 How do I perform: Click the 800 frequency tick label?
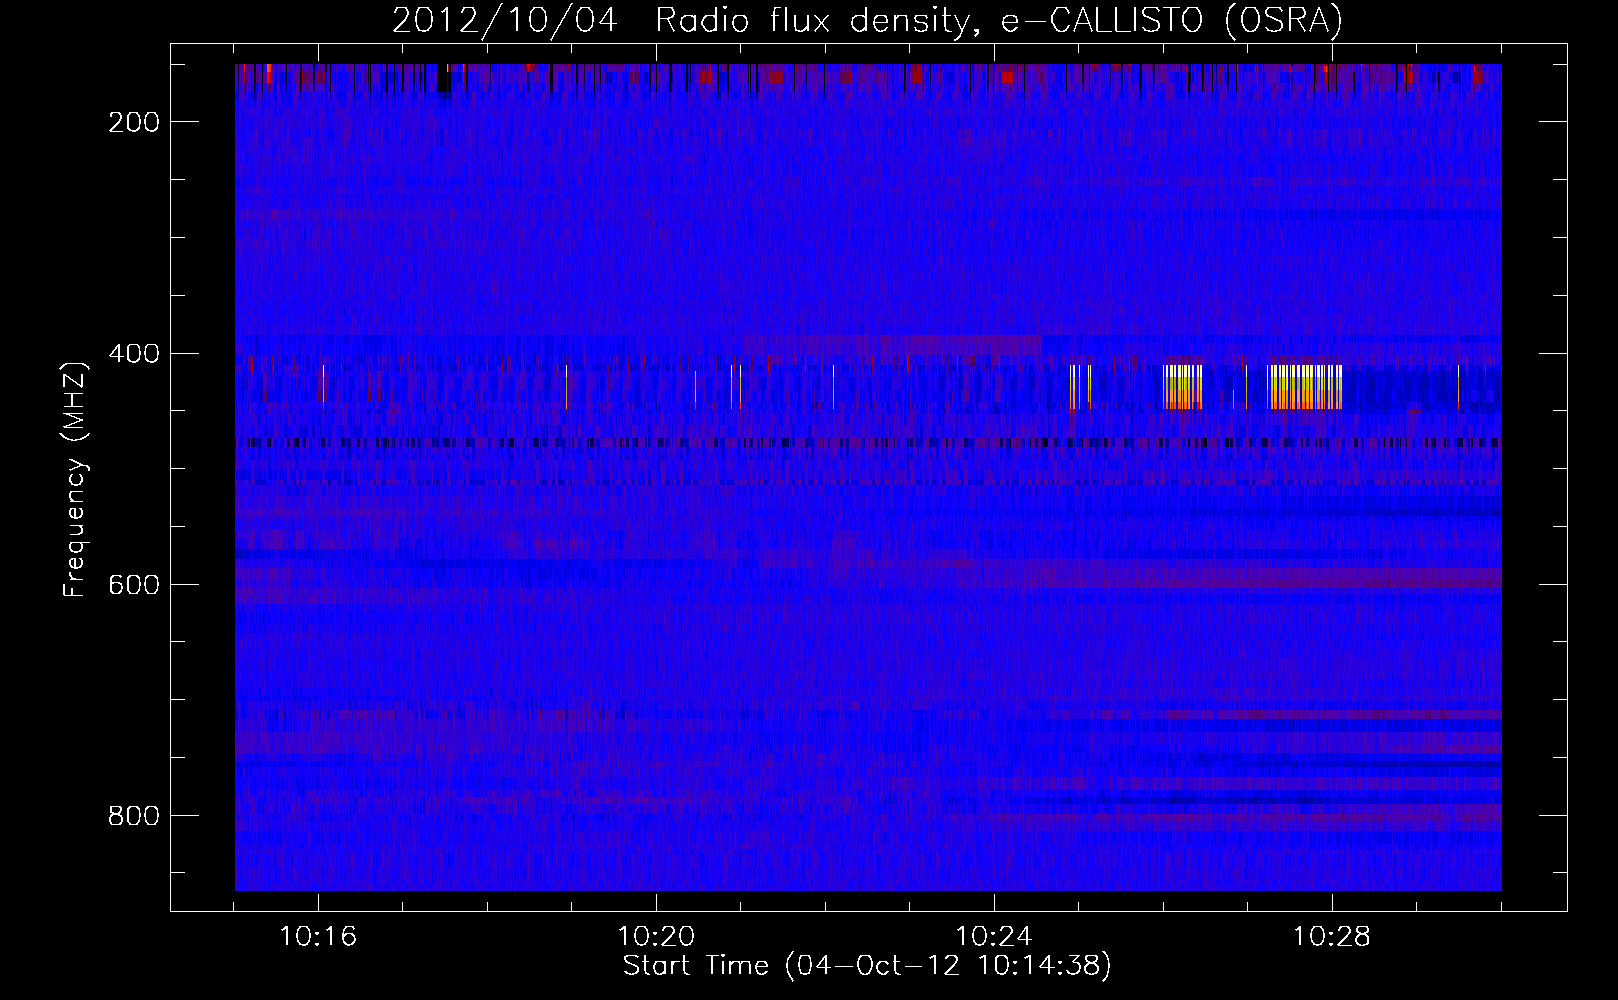(134, 816)
